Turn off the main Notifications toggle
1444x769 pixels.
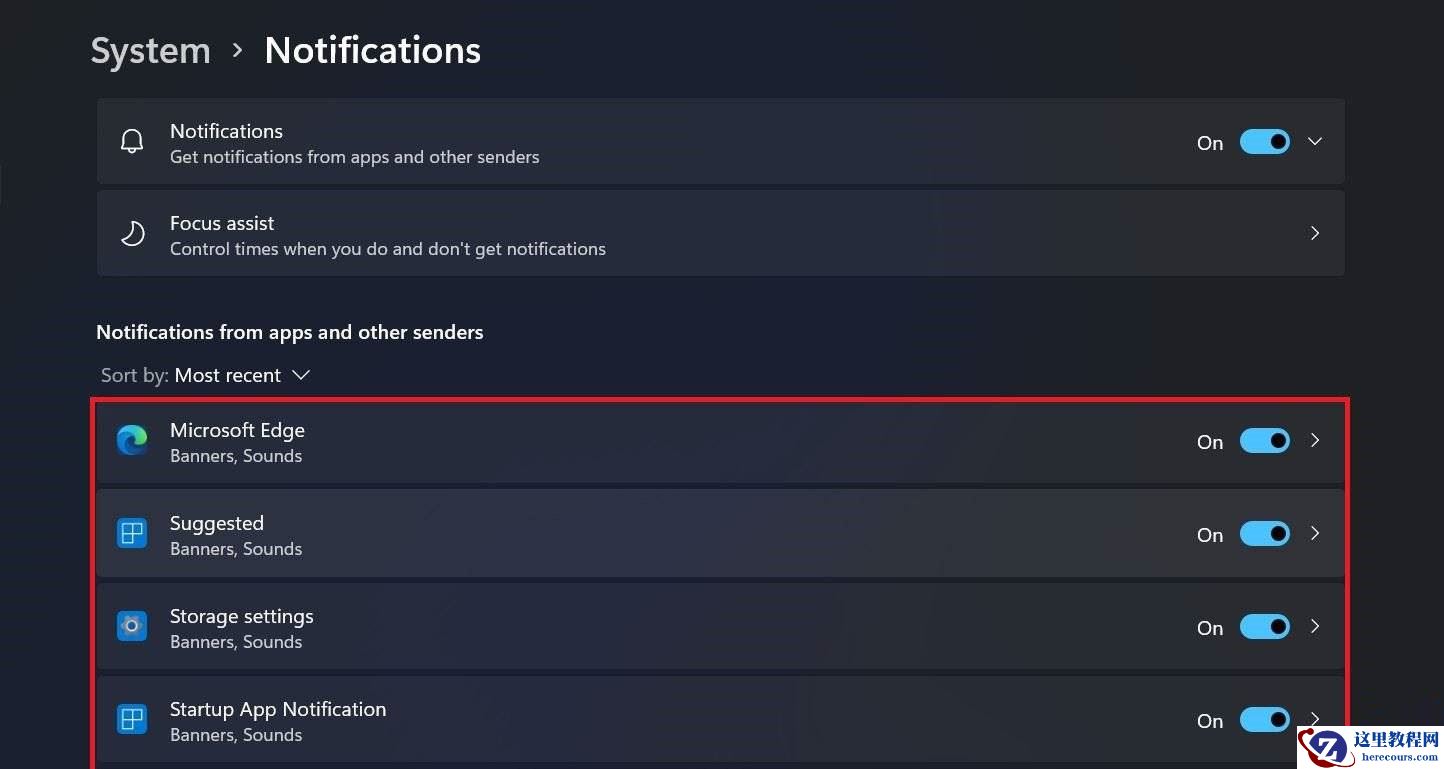pos(1264,142)
